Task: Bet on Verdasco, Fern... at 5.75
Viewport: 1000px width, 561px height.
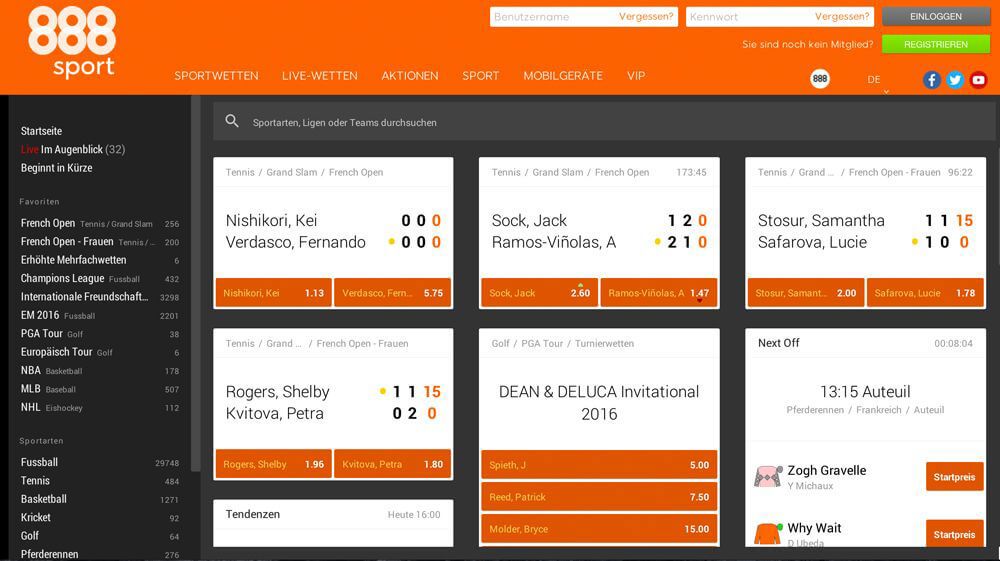Action: (392, 293)
